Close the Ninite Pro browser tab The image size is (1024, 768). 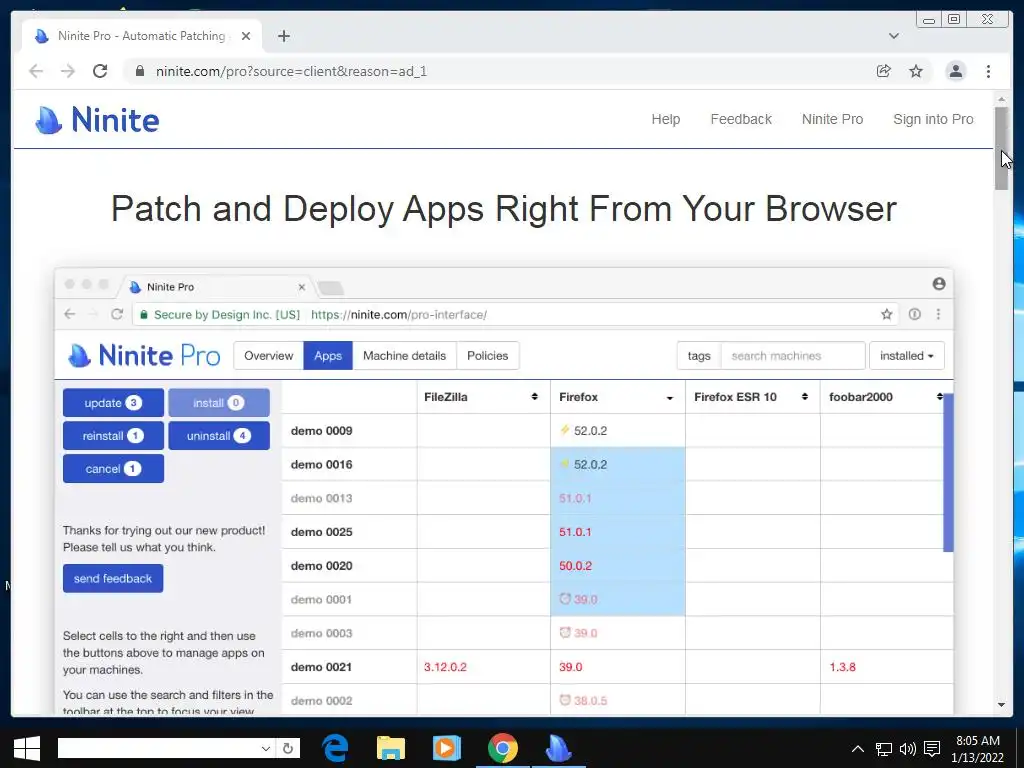point(246,36)
